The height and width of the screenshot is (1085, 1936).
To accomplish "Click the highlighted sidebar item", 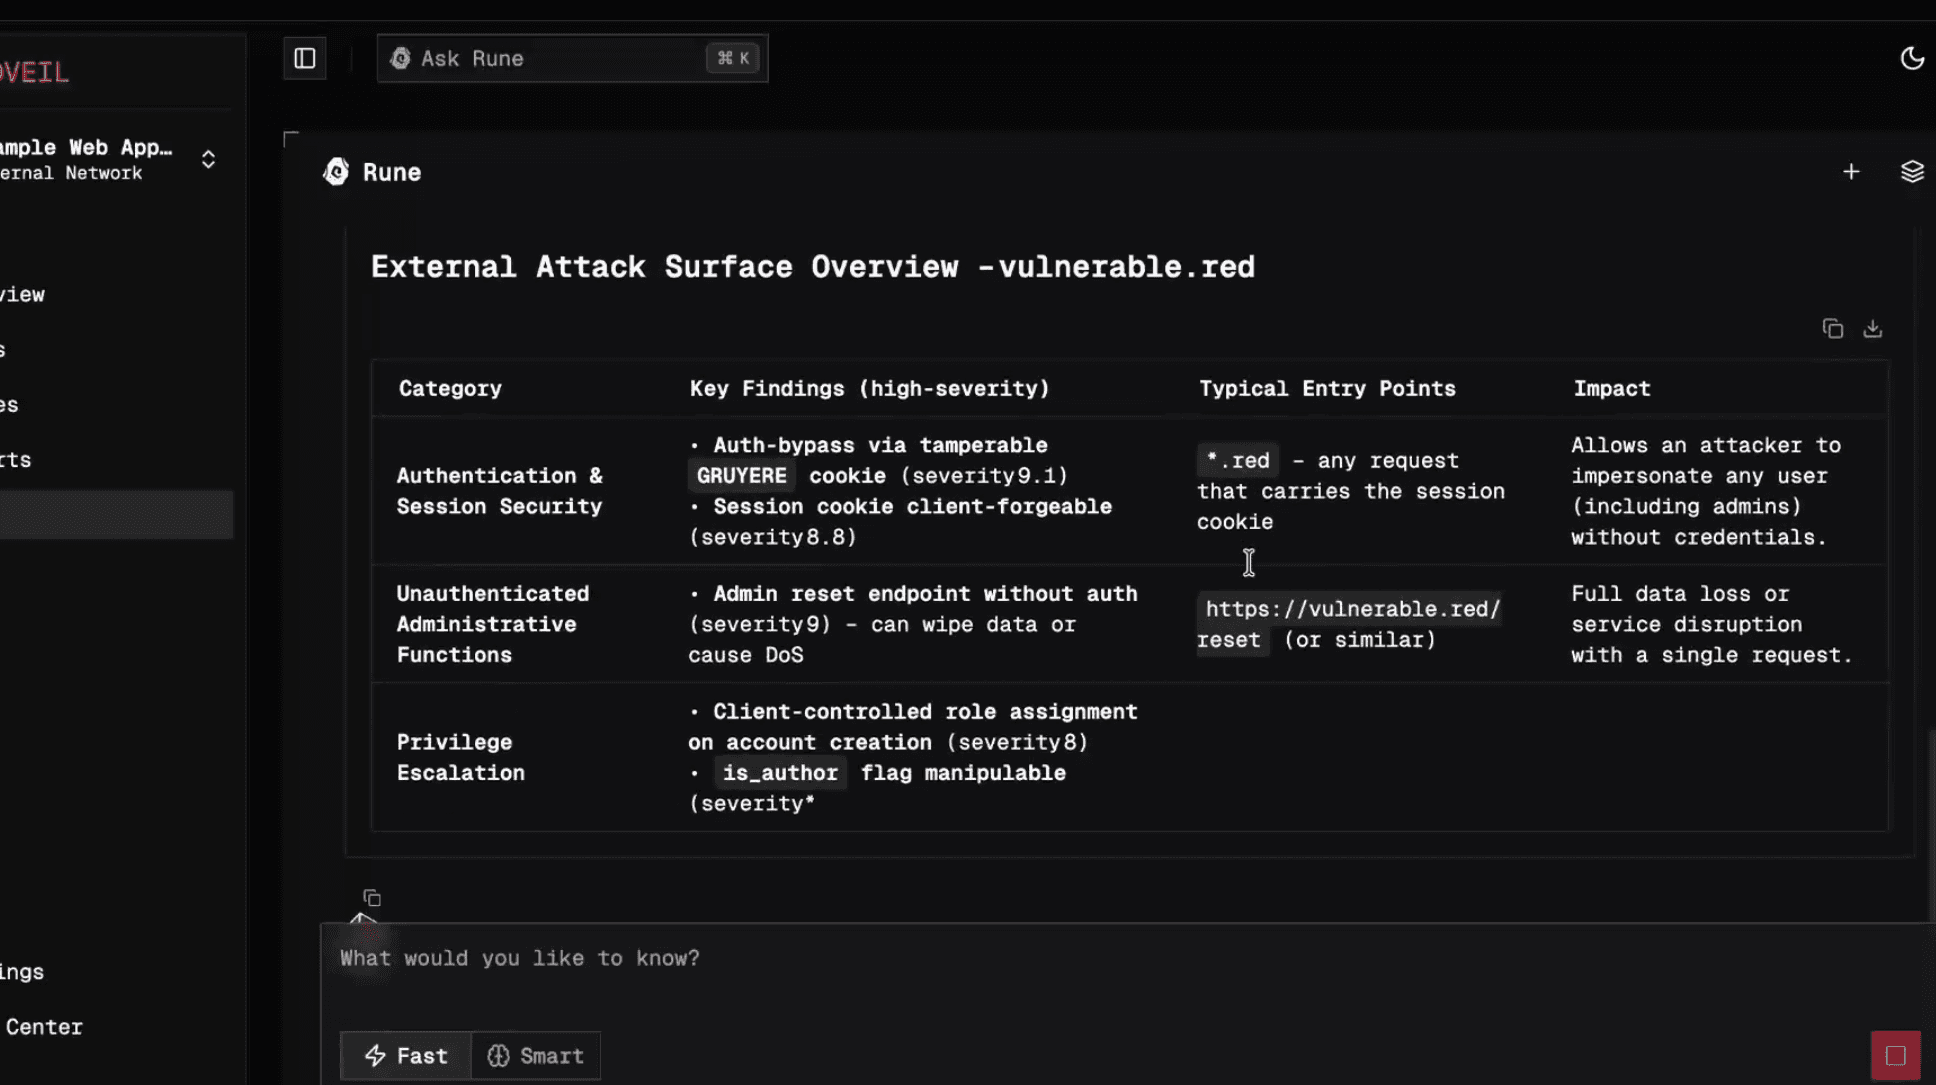I will click(x=116, y=515).
